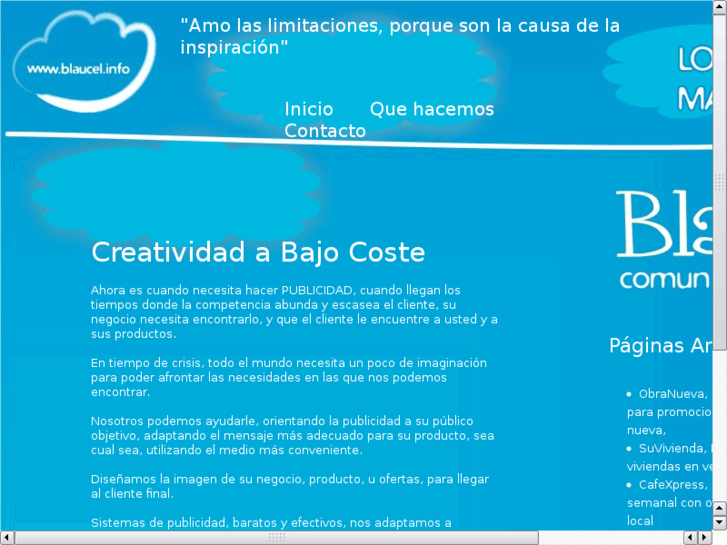
Task: Click the horizontal scrollbar thumb
Action: pyautogui.click(x=276, y=538)
